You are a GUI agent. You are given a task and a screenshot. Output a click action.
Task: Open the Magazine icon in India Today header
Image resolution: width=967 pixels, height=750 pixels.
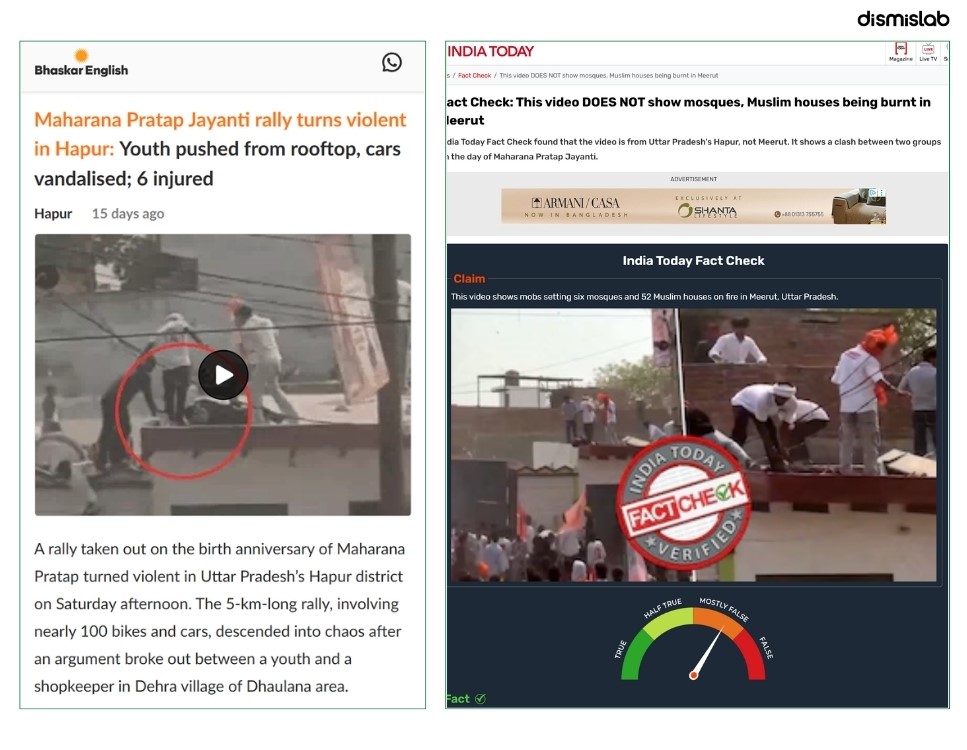901,52
